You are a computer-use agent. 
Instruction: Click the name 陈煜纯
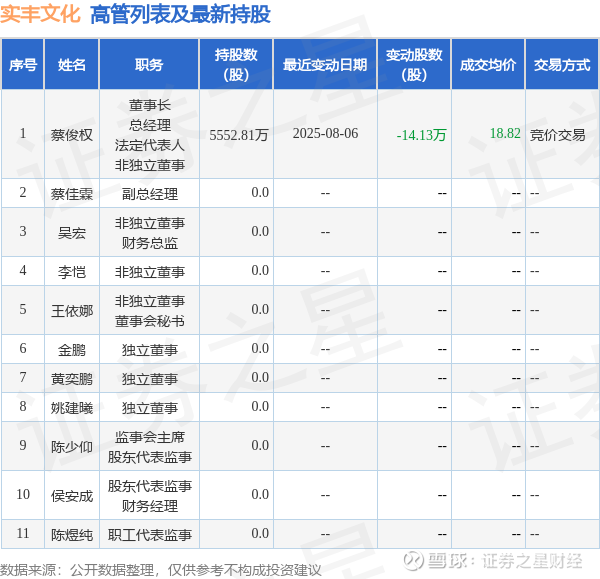click(72, 535)
